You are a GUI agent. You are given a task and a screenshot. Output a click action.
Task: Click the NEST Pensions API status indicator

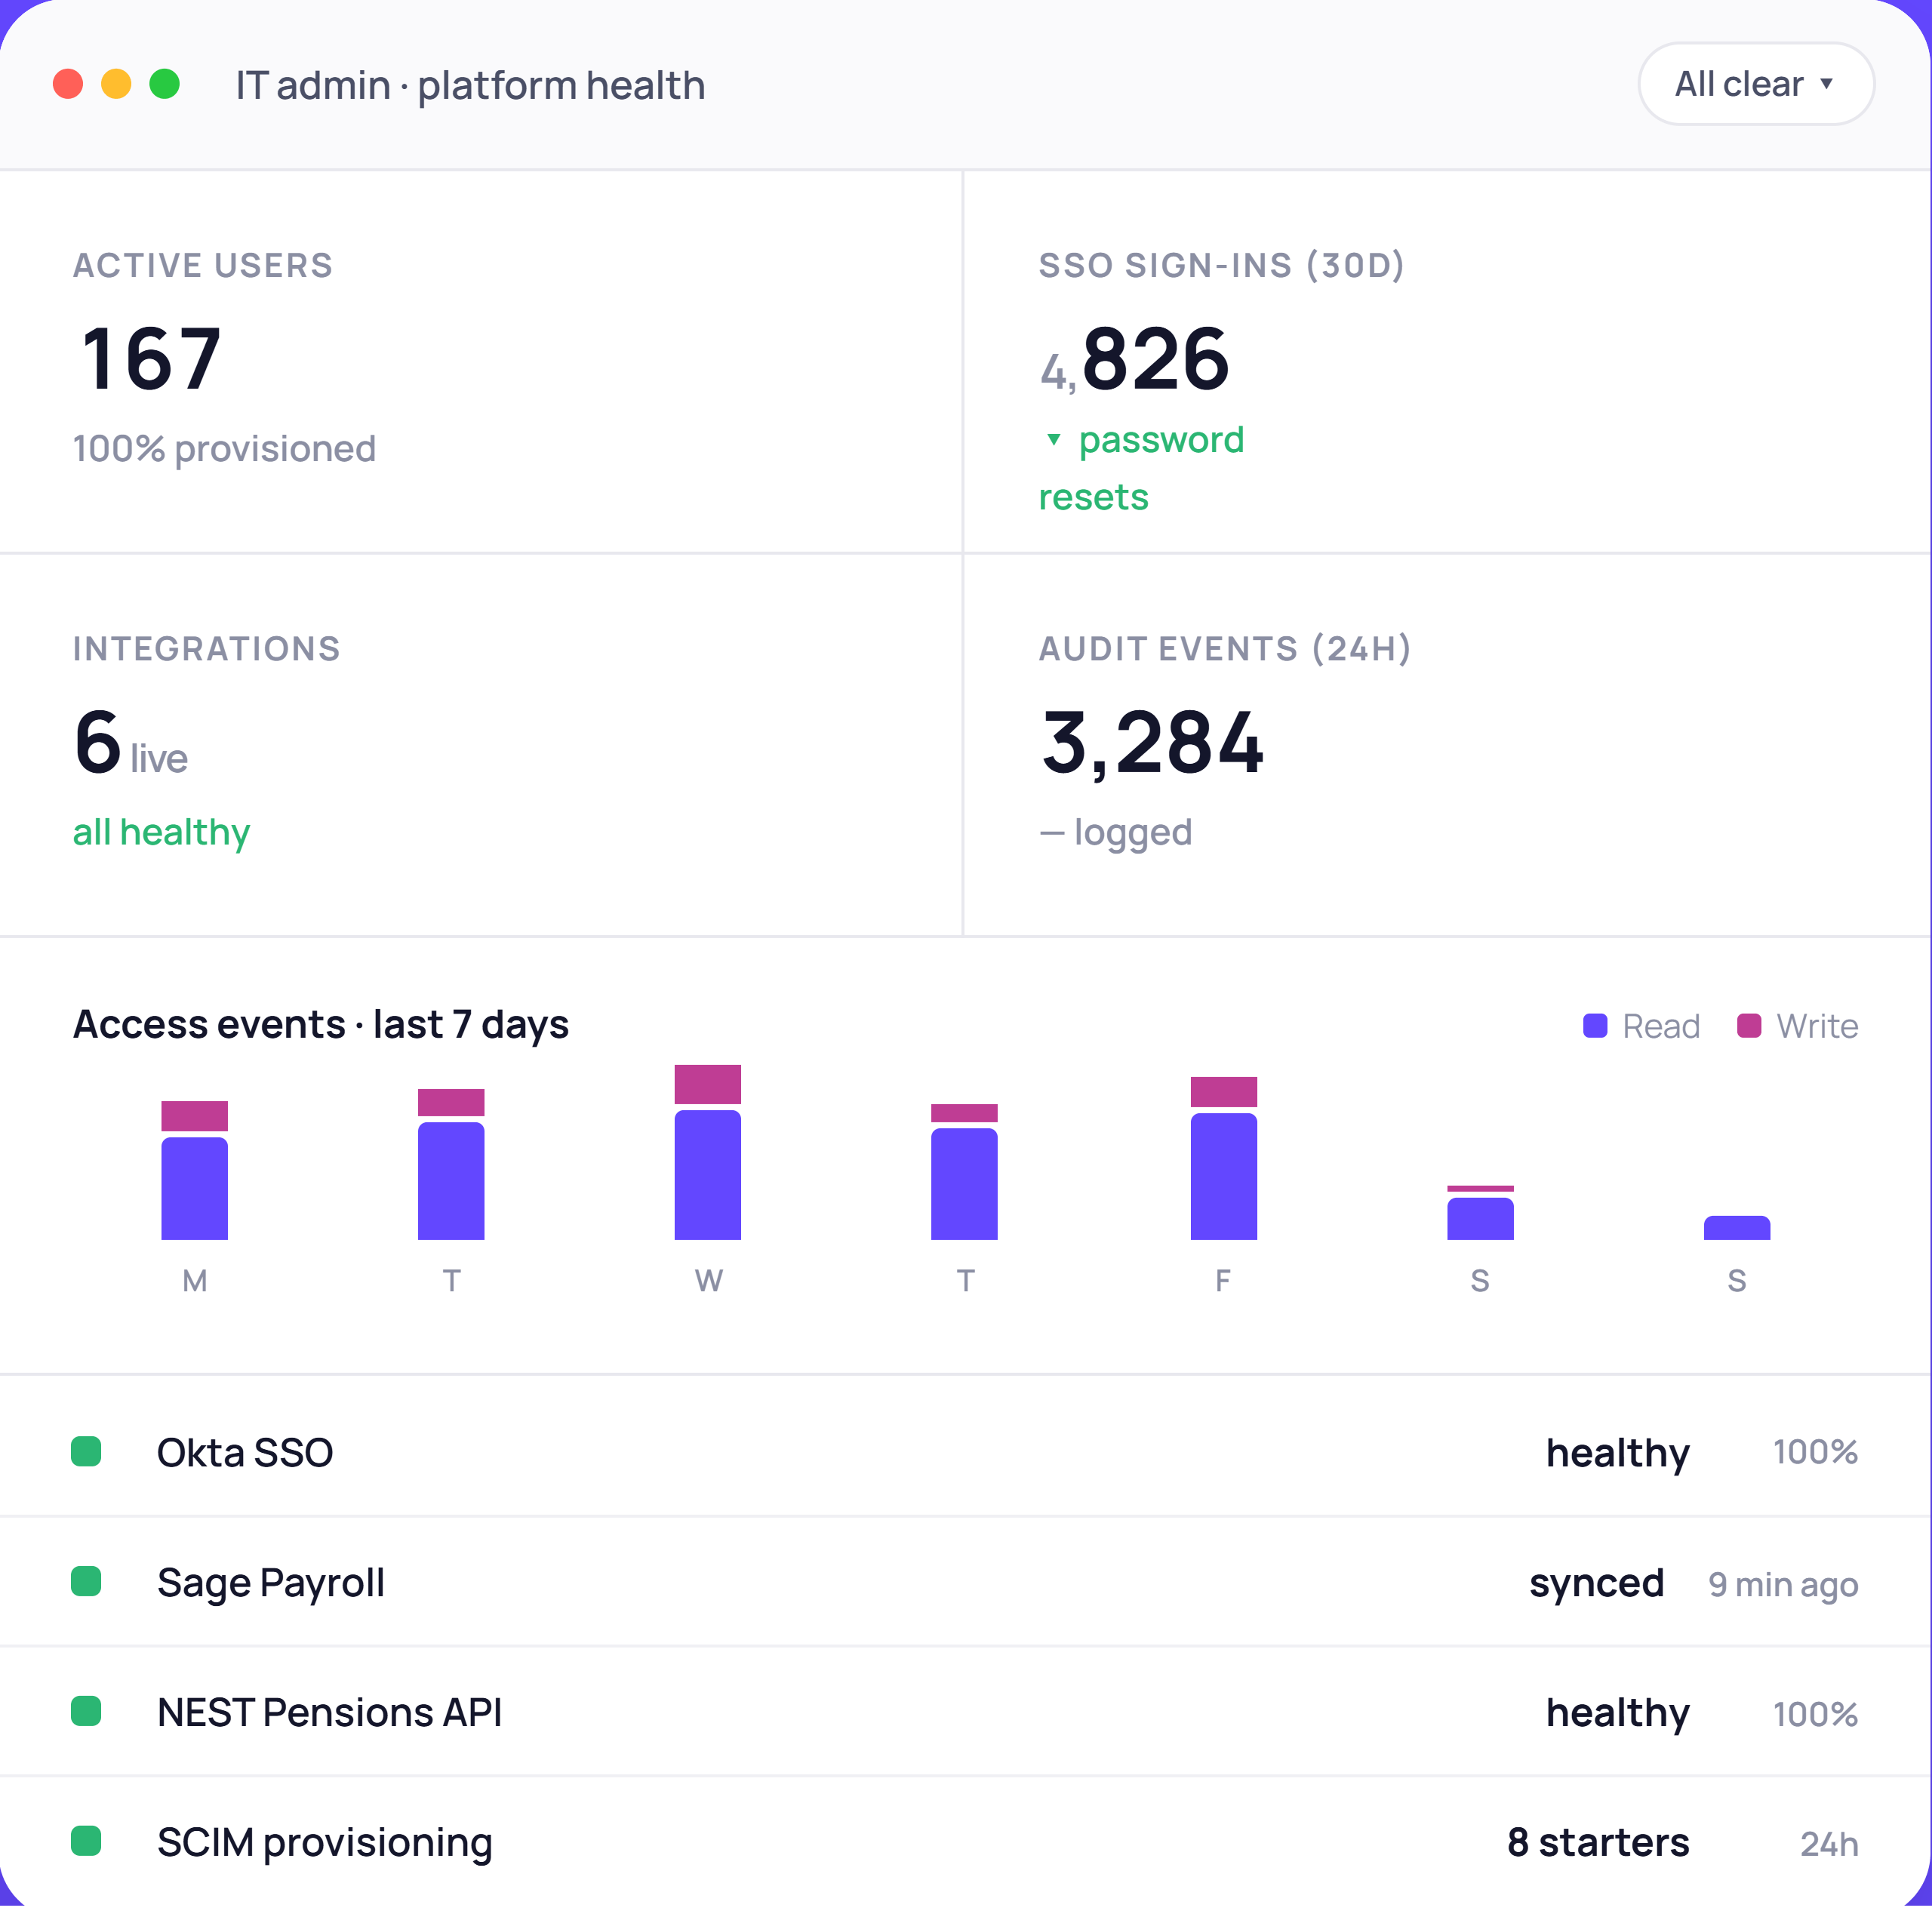tap(86, 1711)
